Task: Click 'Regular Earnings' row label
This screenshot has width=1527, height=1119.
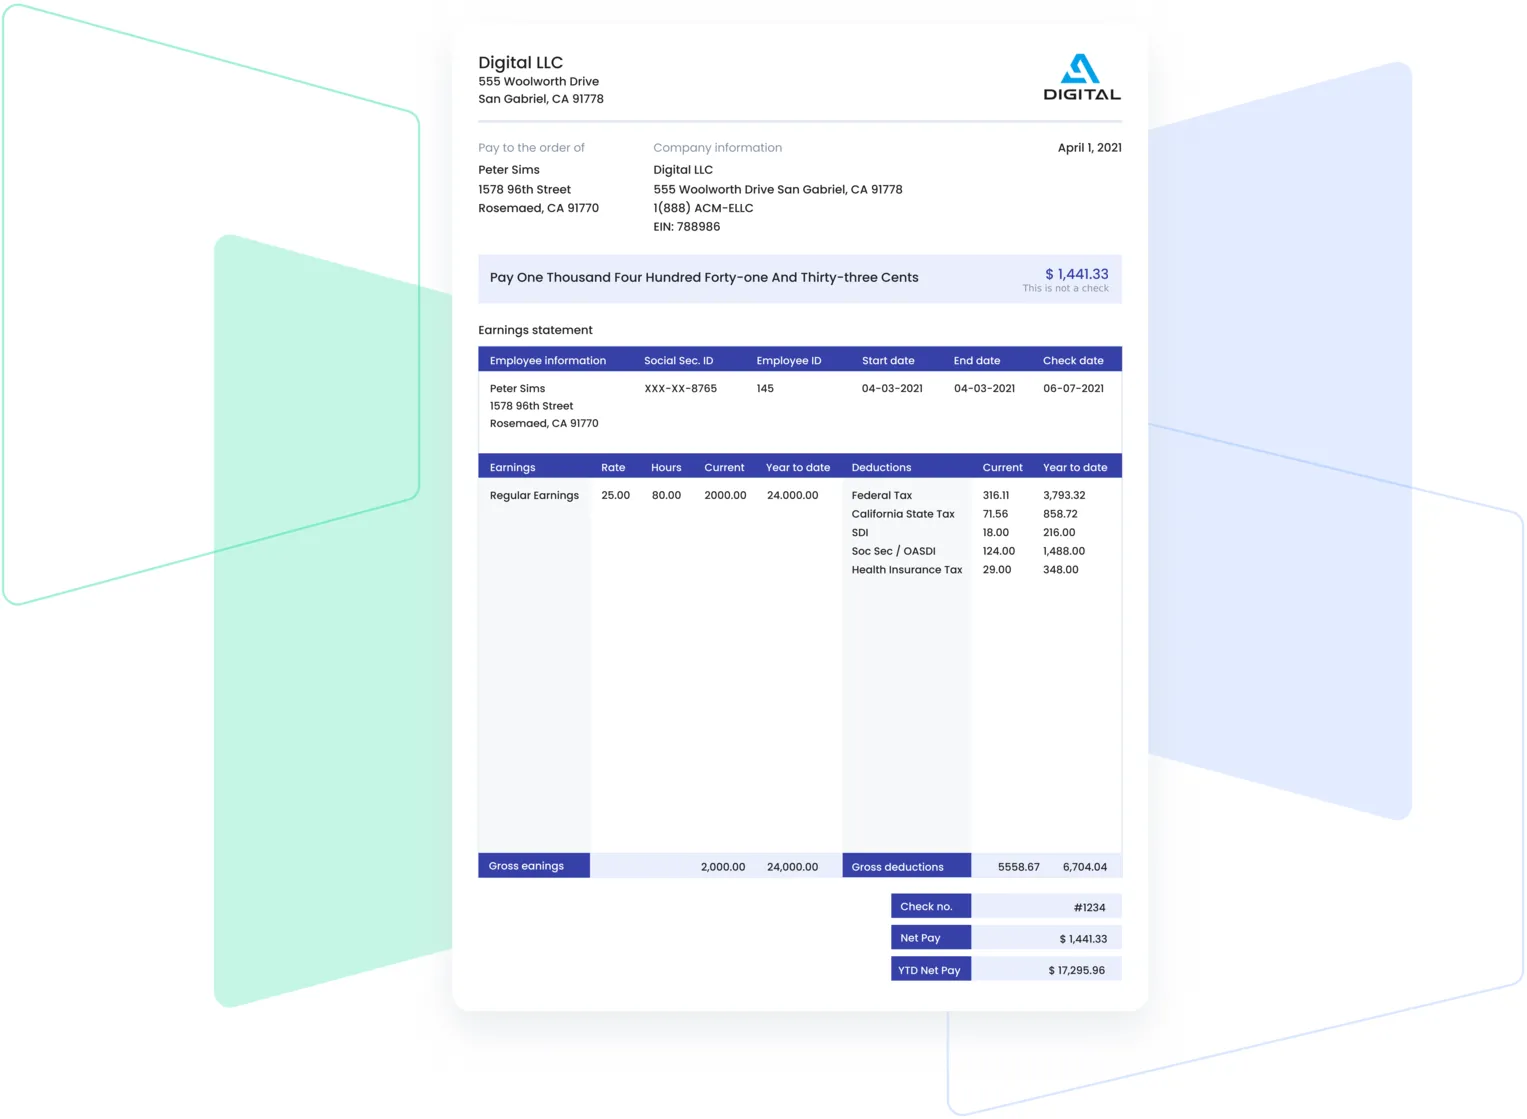Action: point(534,496)
